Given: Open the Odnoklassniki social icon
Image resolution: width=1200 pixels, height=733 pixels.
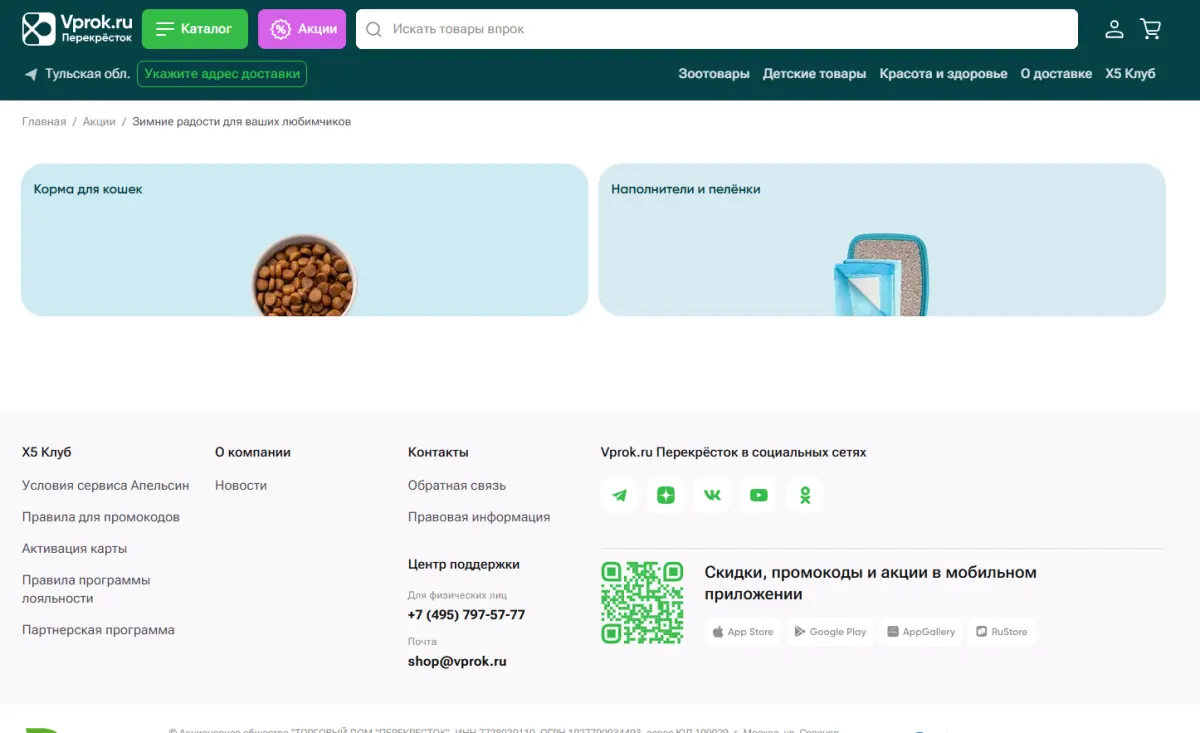Looking at the screenshot, I should tap(805, 495).
